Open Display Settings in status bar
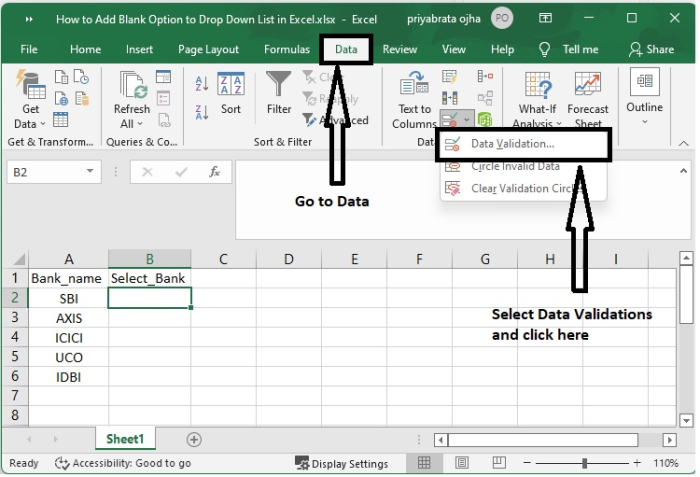This screenshot has width=700, height=477. (x=342, y=464)
